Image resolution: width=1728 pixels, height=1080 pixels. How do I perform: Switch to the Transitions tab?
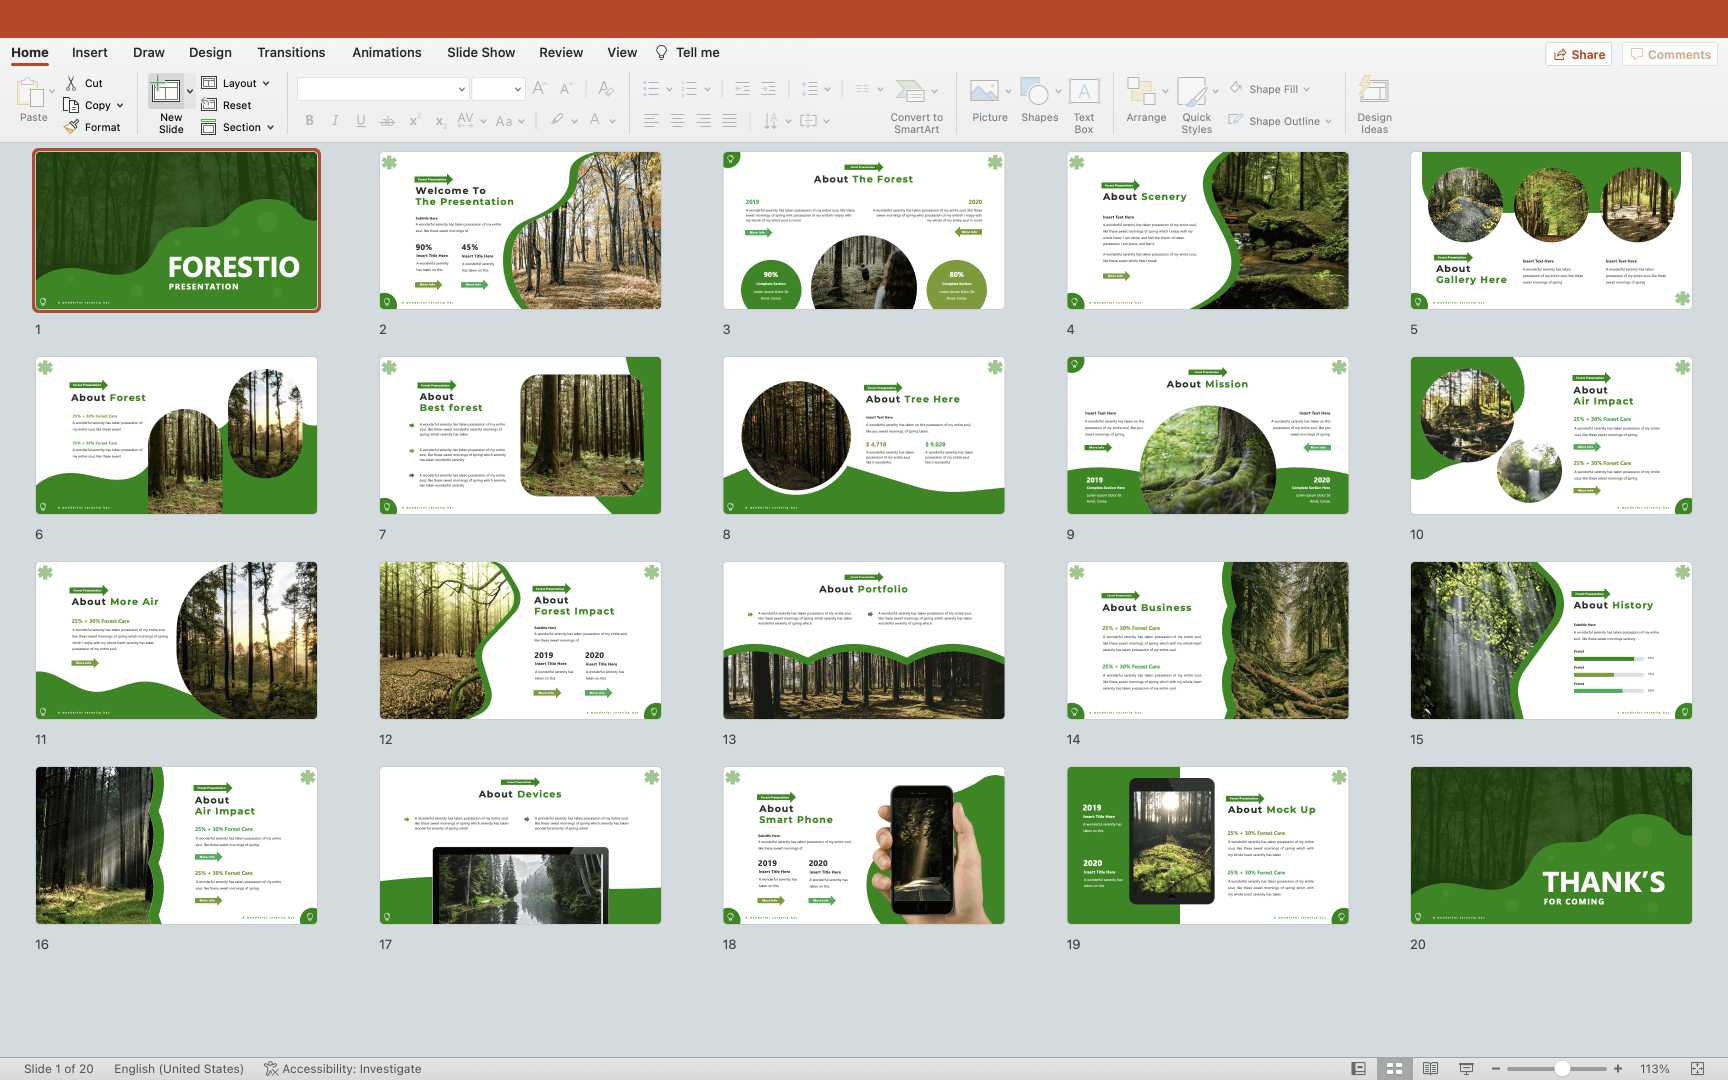point(290,52)
